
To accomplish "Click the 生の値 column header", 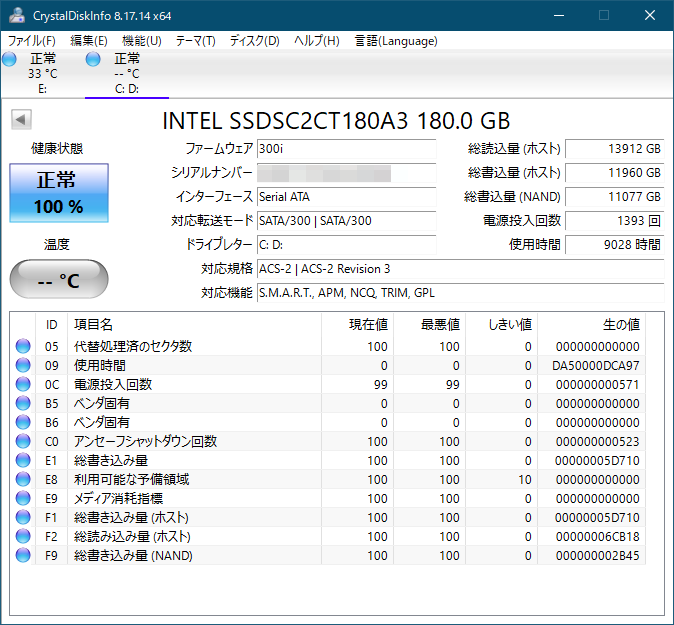I will pos(591,325).
